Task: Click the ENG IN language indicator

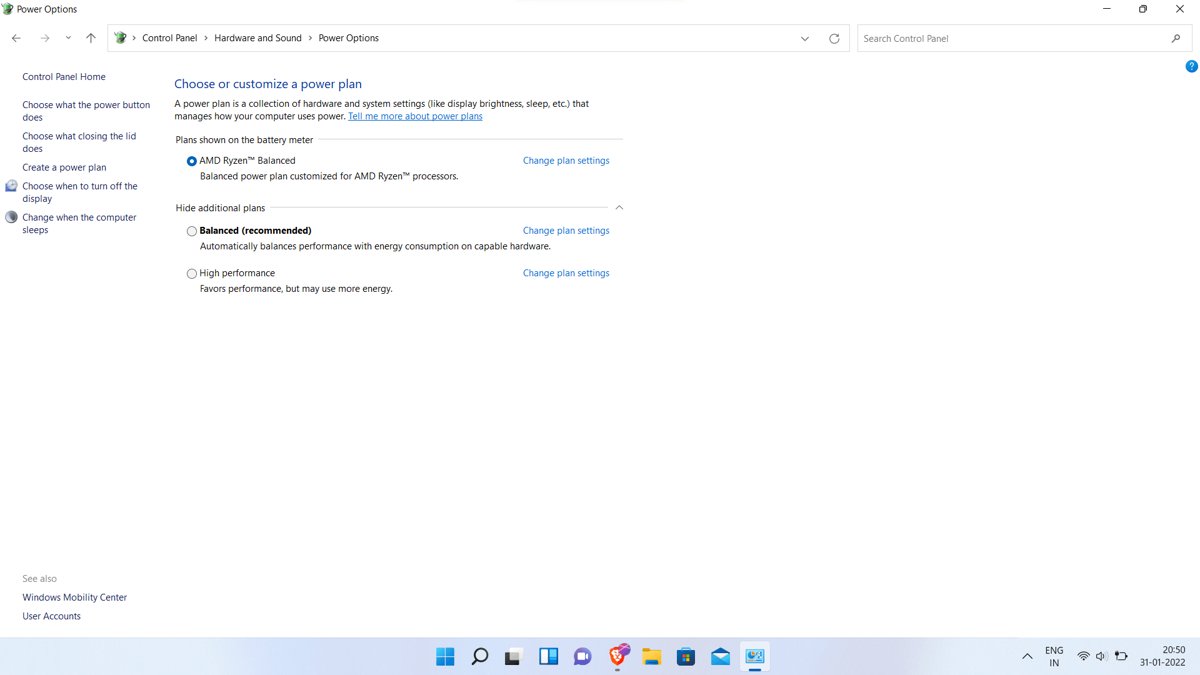Action: [x=1054, y=656]
